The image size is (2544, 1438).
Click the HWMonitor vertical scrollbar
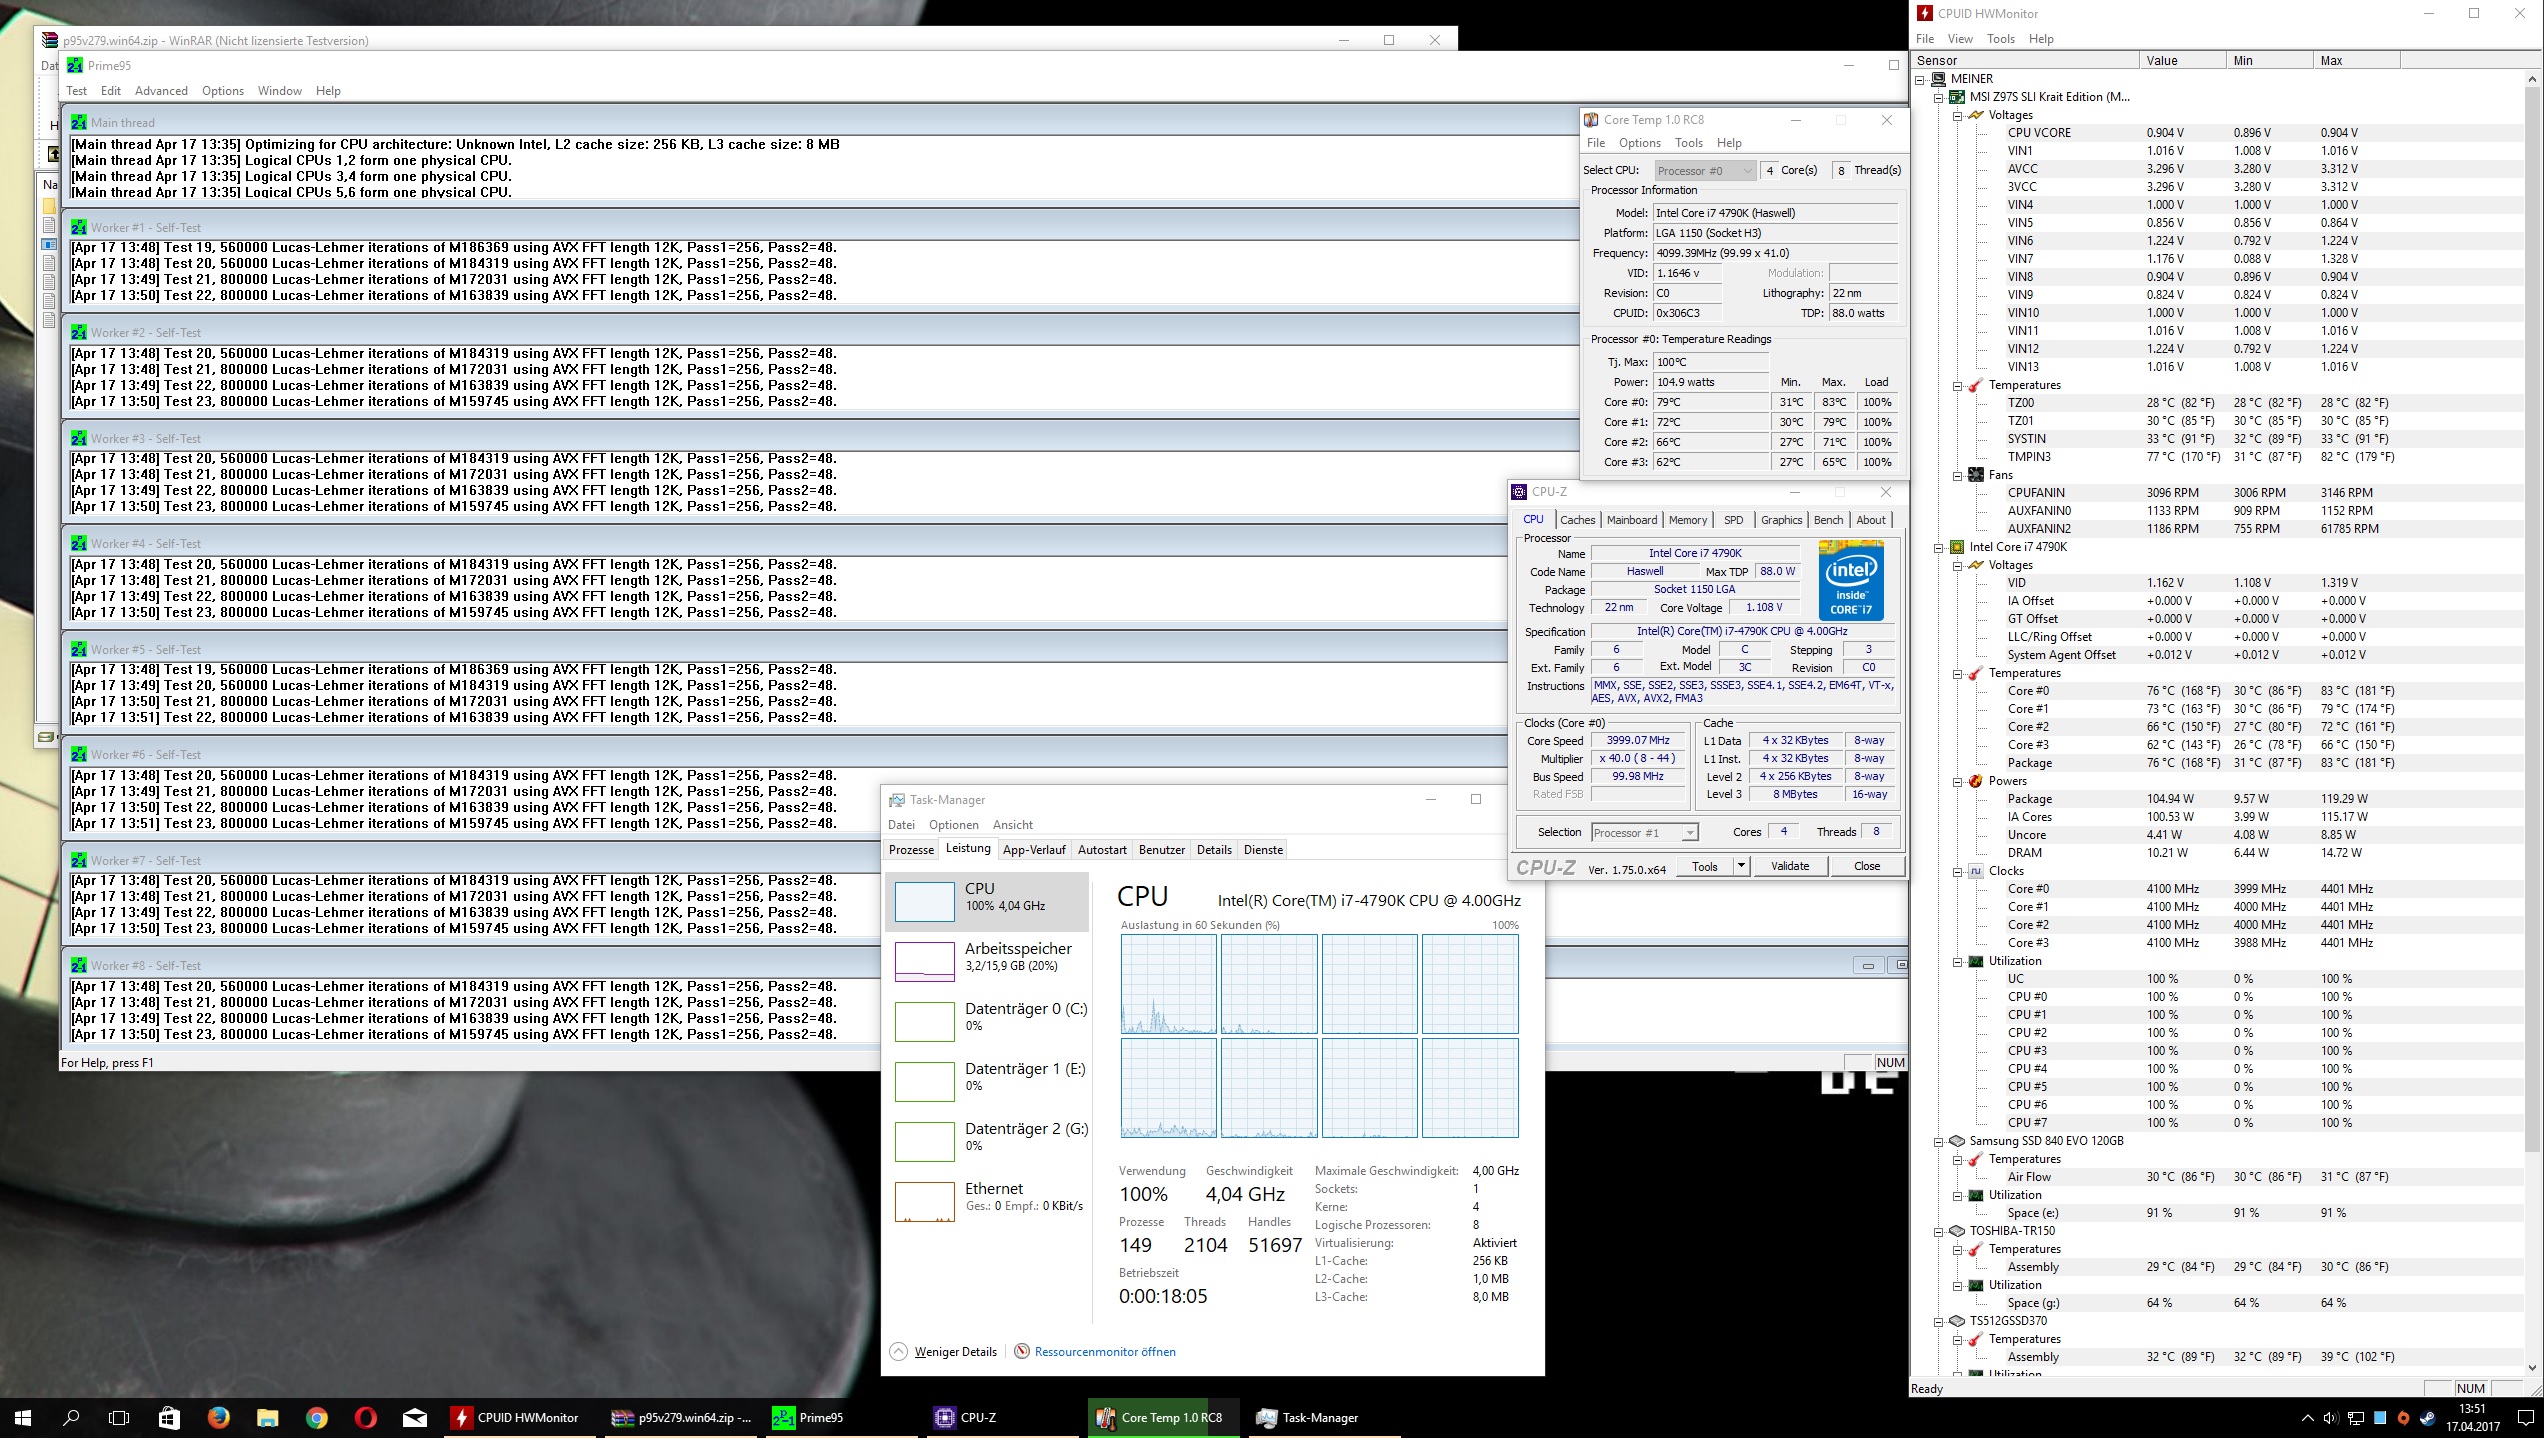(x=2533, y=600)
